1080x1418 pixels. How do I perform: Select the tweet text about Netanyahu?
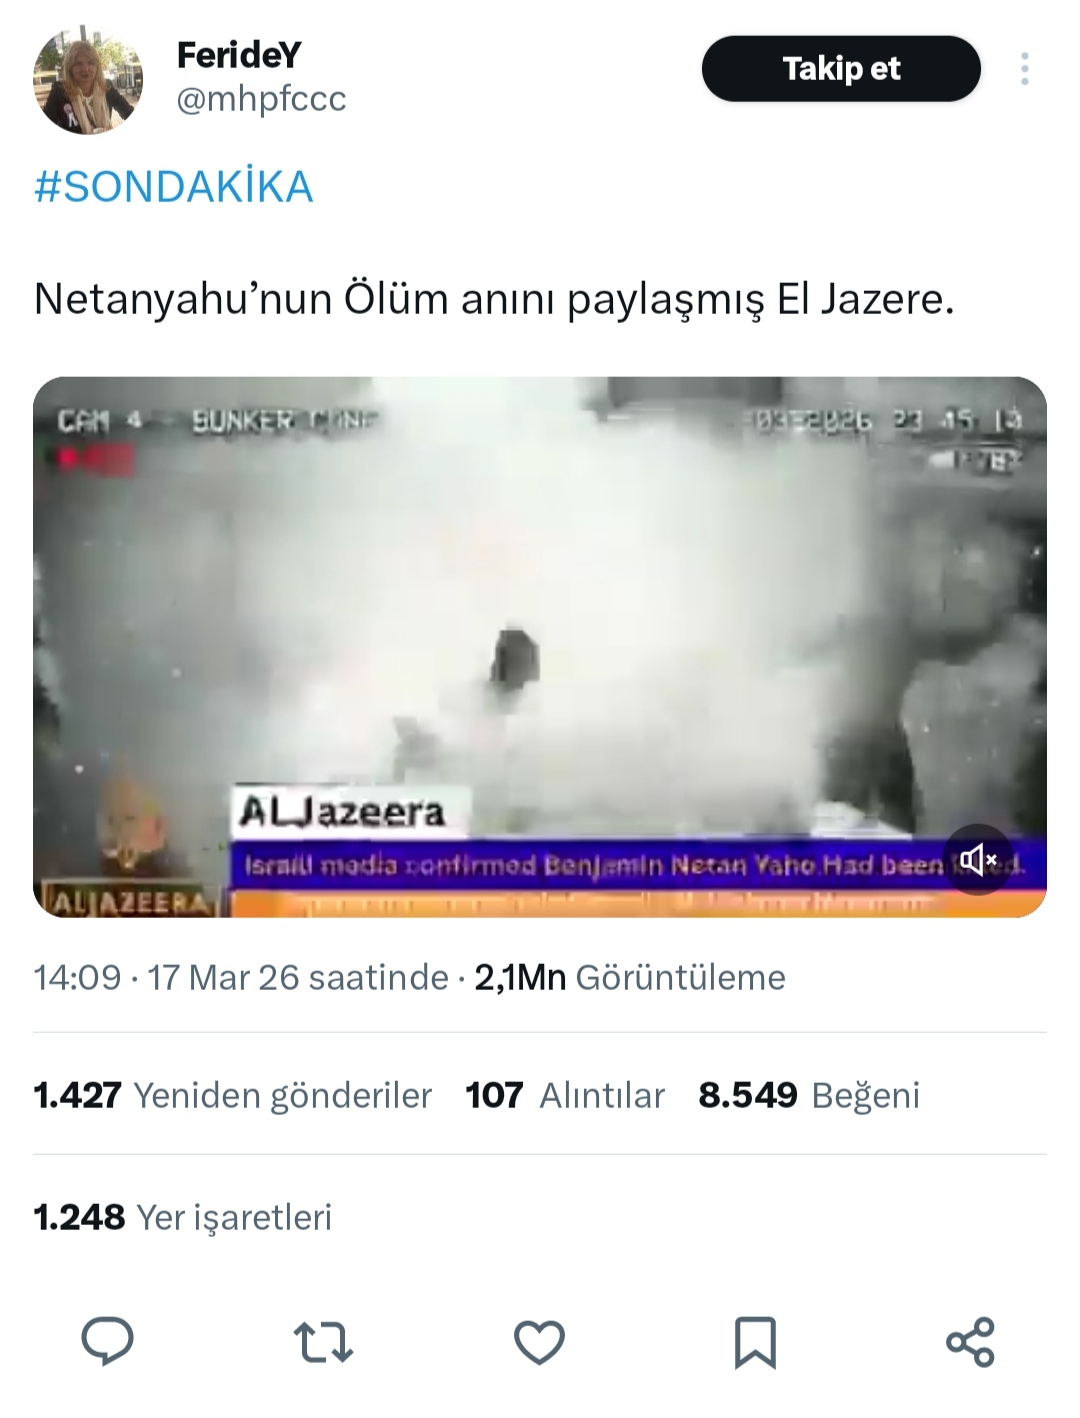494,299
